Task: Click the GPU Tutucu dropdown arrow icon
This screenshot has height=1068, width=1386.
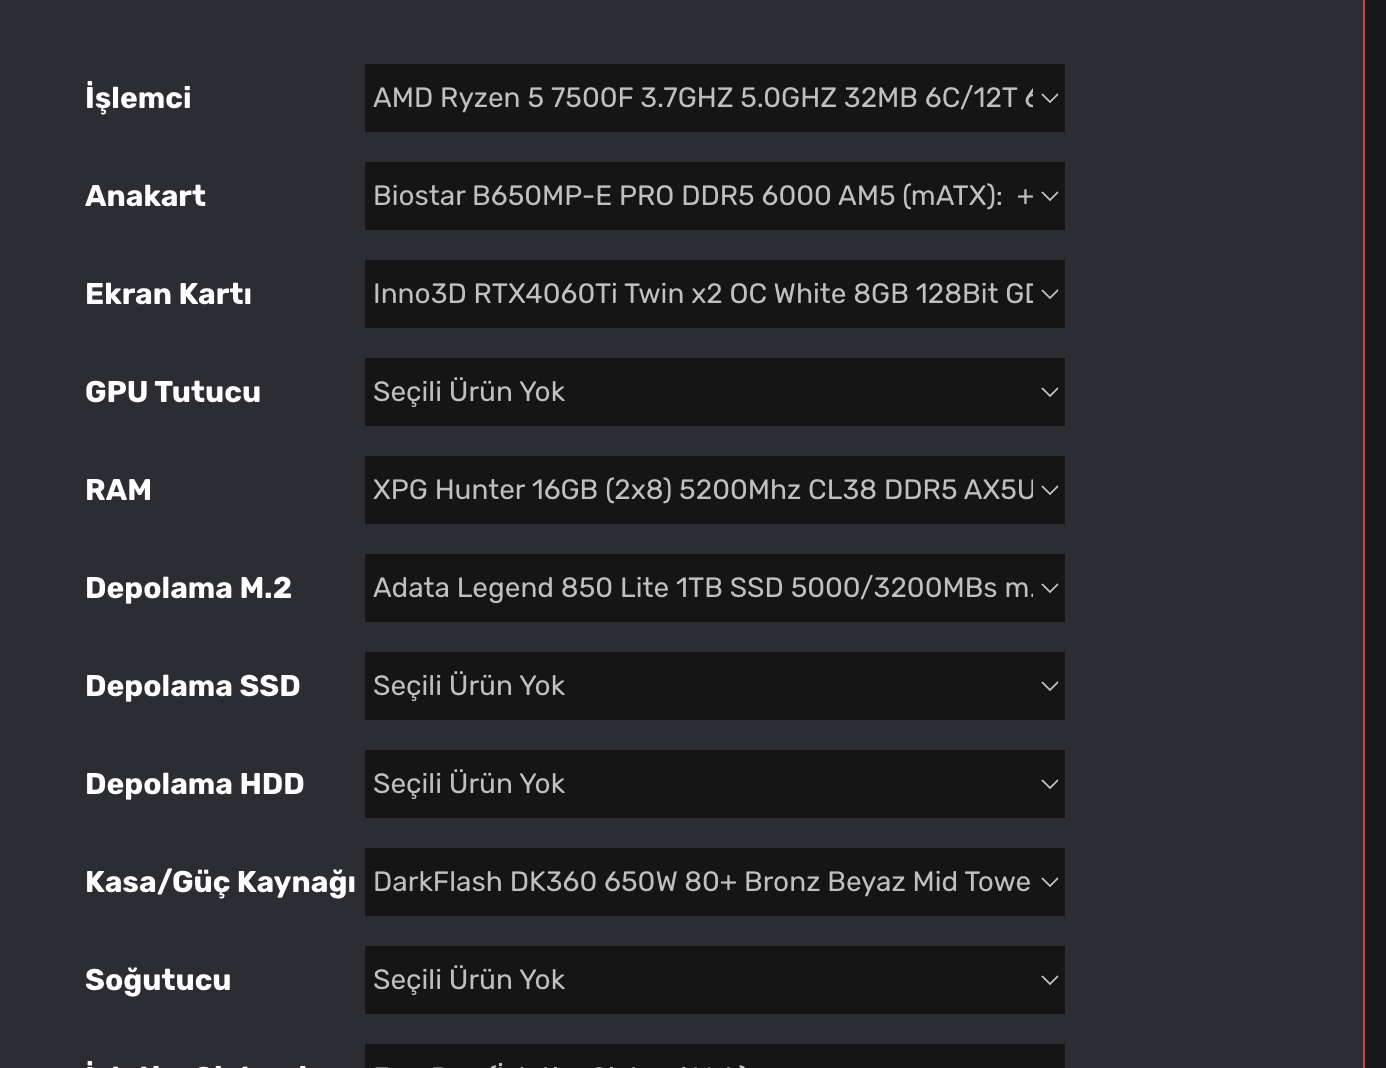Action: 1049,392
